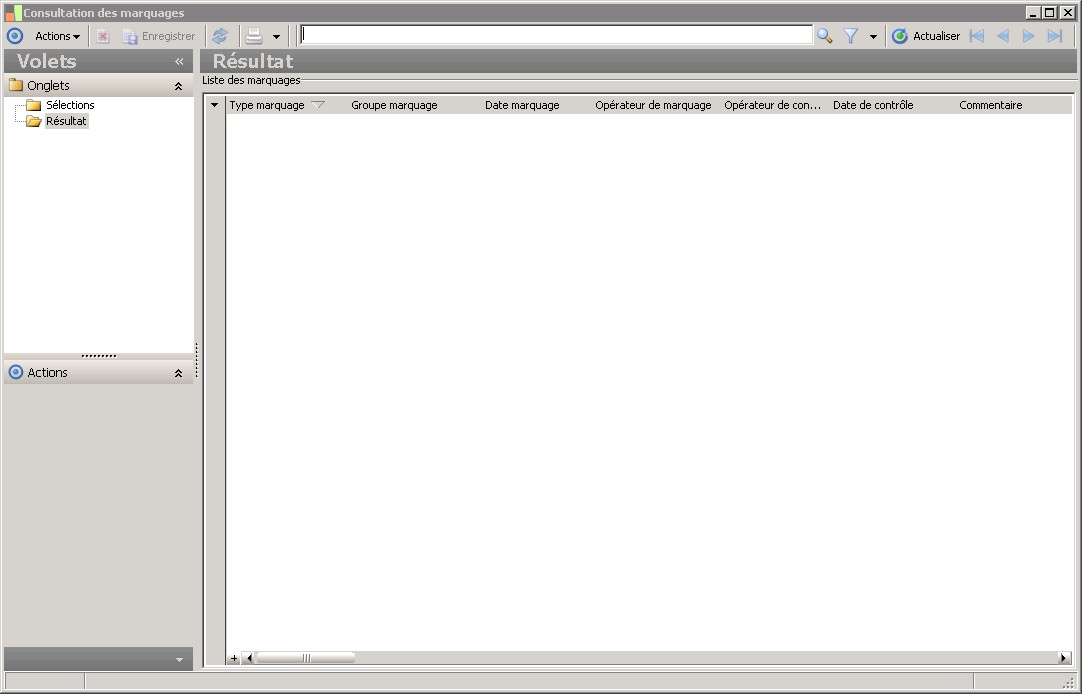This screenshot has width=1082, height=694.
Task: Open the grid row selector dropdown
Action: [x=215, y=105]
